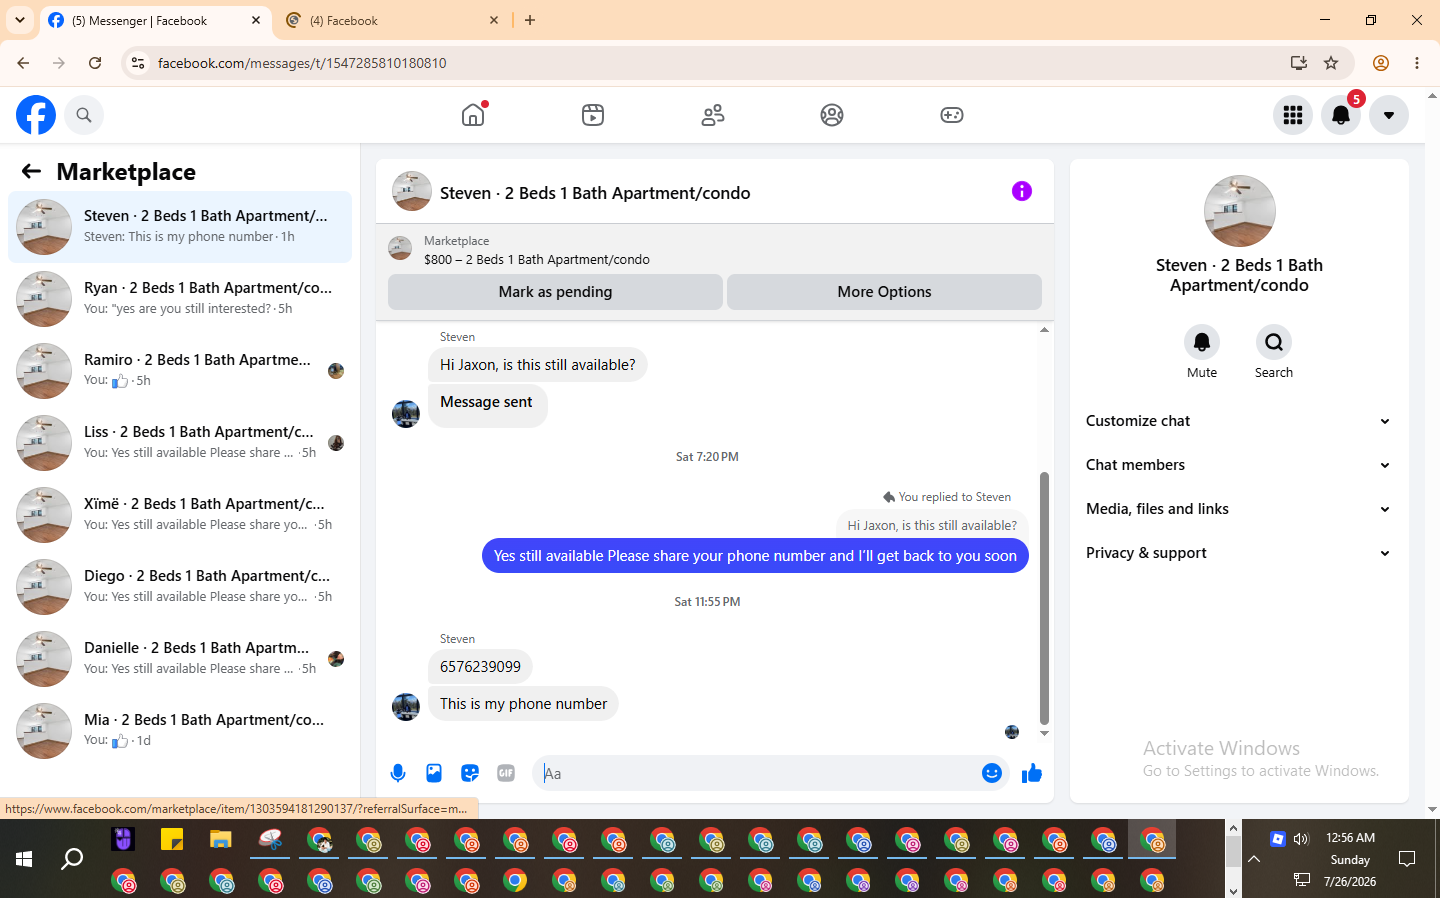Viewport: 1440px width, 898px height.
Task: Search in conversation using magnifier icon
Action: 1274,343
